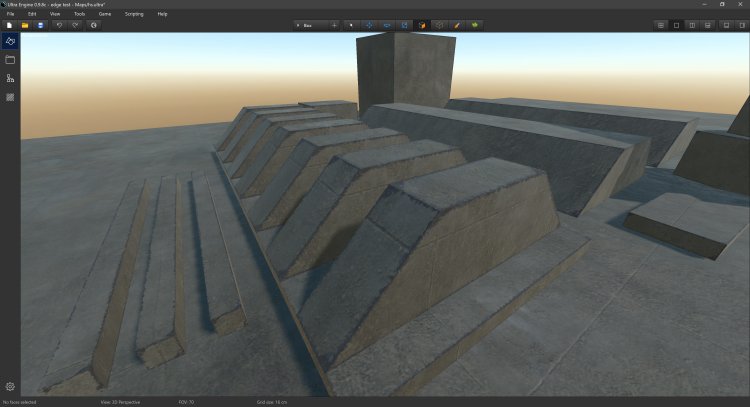750x407 pixels.
Task: Open the project folder panel in sidebar
Action: tap(10, 60)
